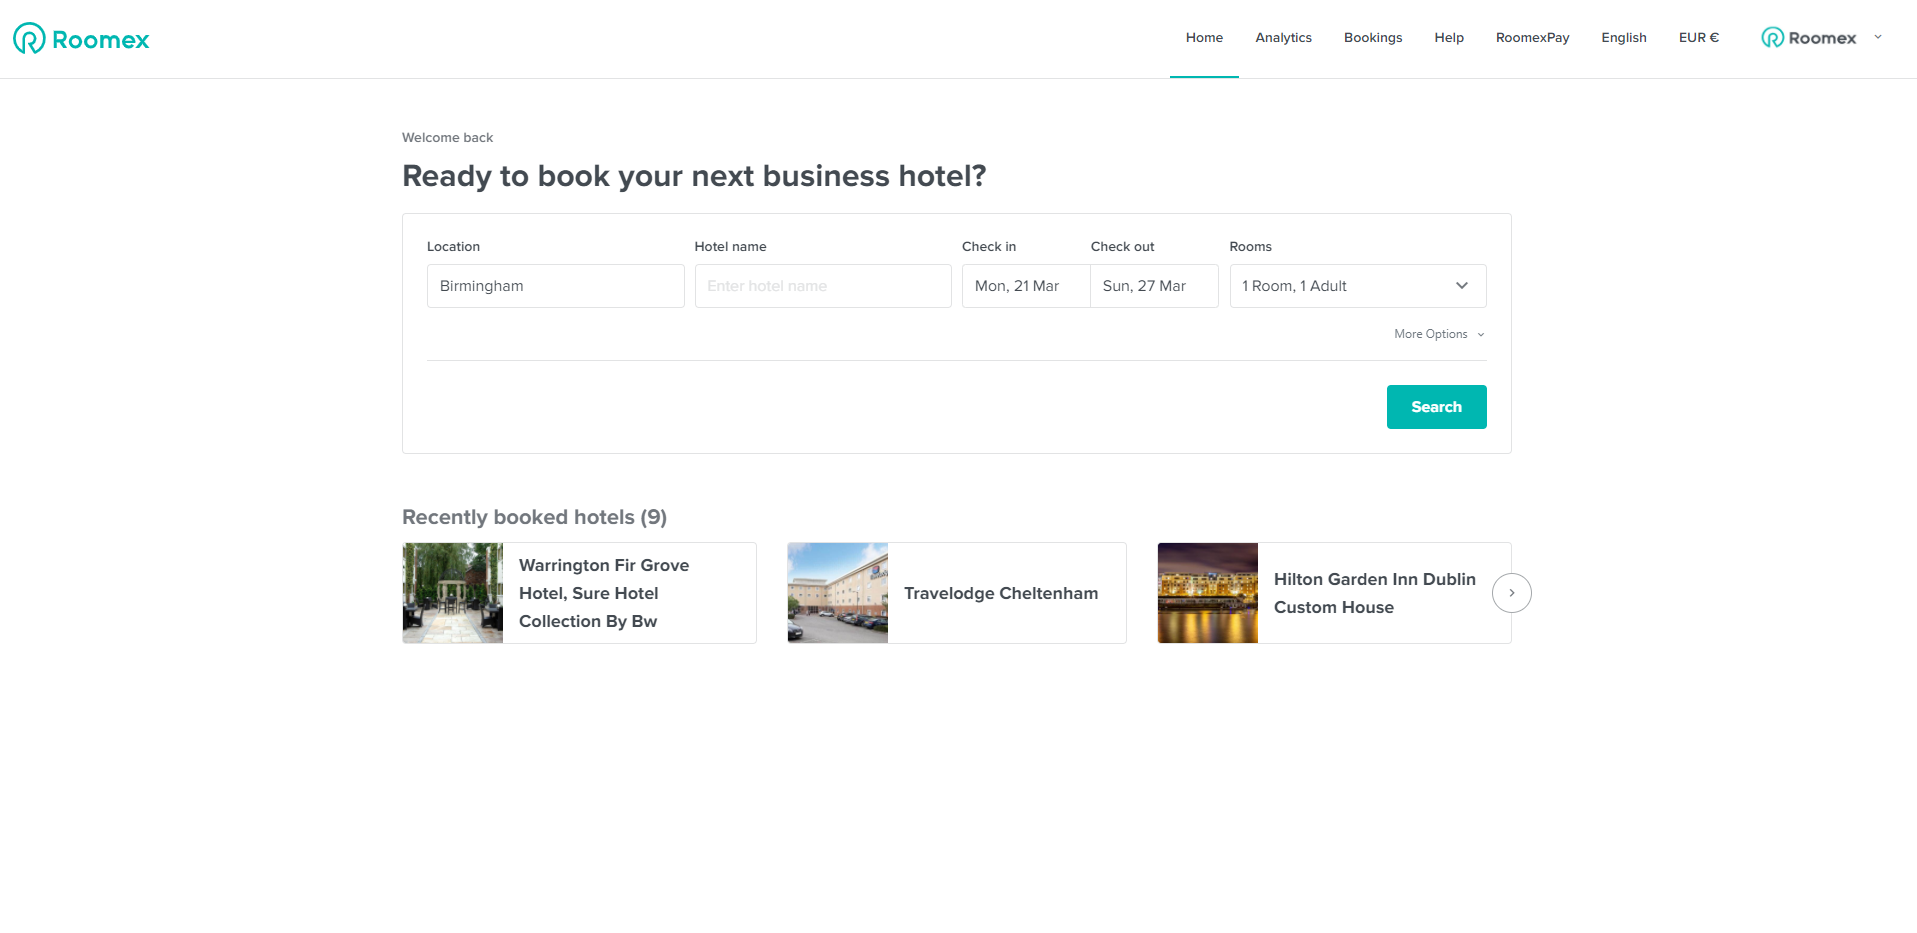Click the right arrow to see more booked hotels
The width and height of the screenshot is (1917, 933).
[1511, 592]
